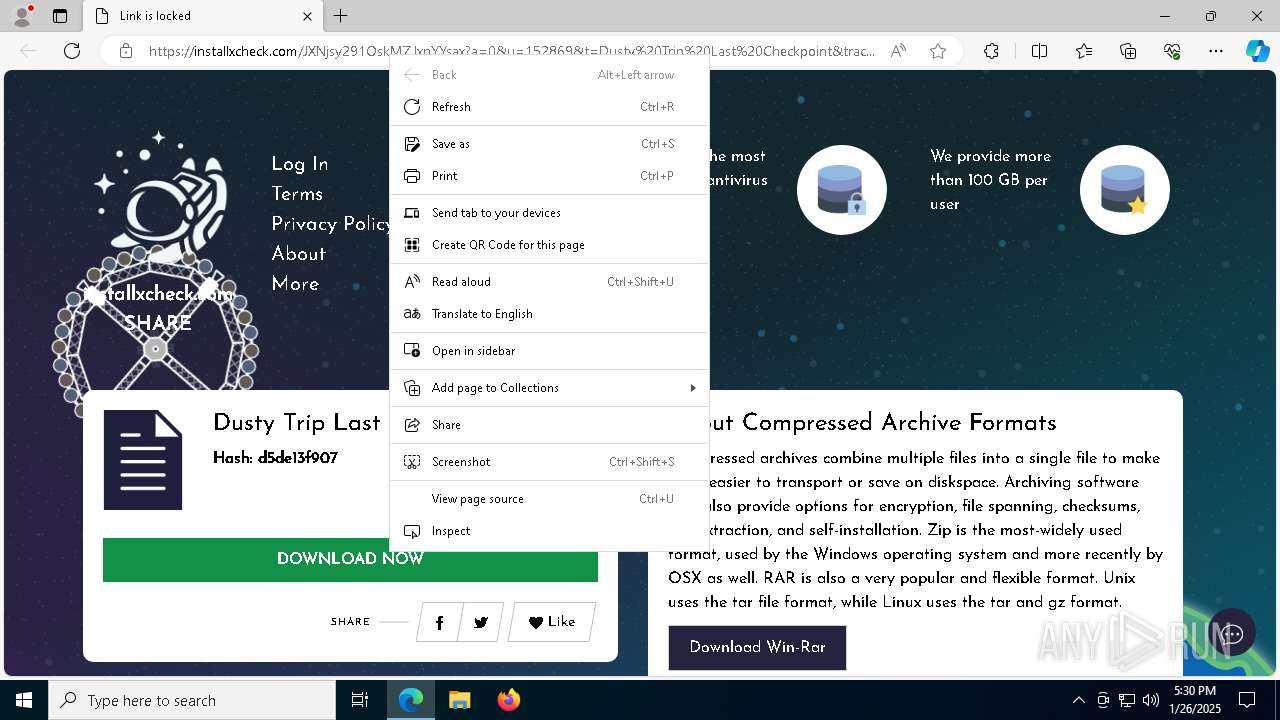The height and width of the screenshot is (720, 1280).
Task: Select Screenshot from the context menu
Action: [x=549, y=462]
